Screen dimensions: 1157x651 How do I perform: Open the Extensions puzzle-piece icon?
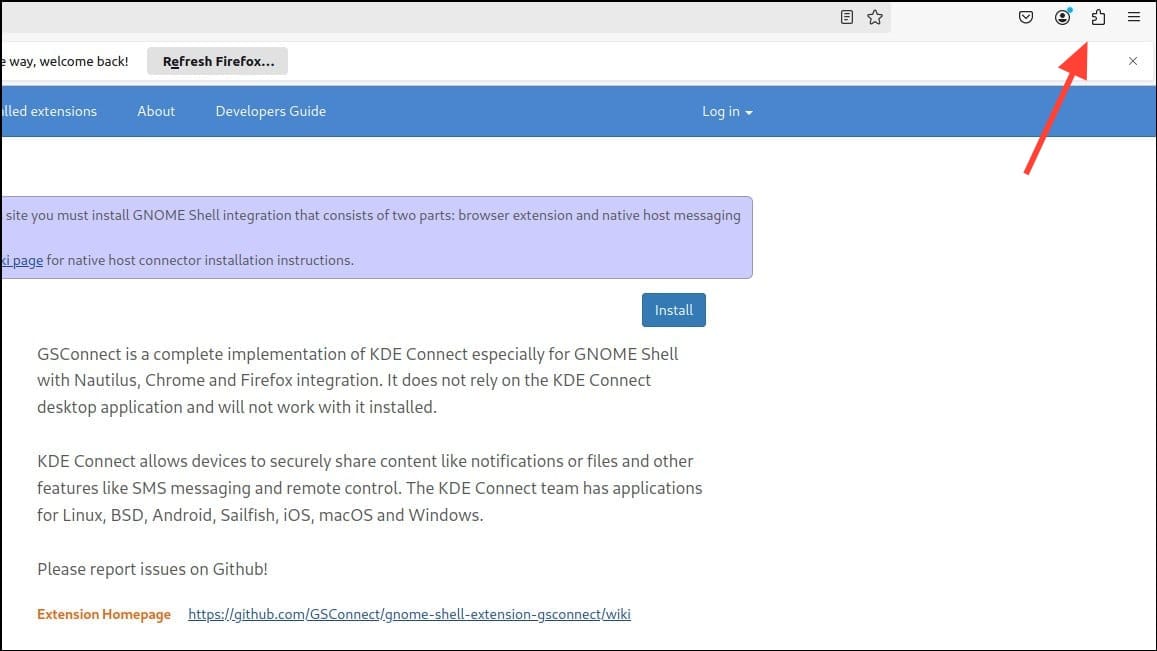point(1098,17)
